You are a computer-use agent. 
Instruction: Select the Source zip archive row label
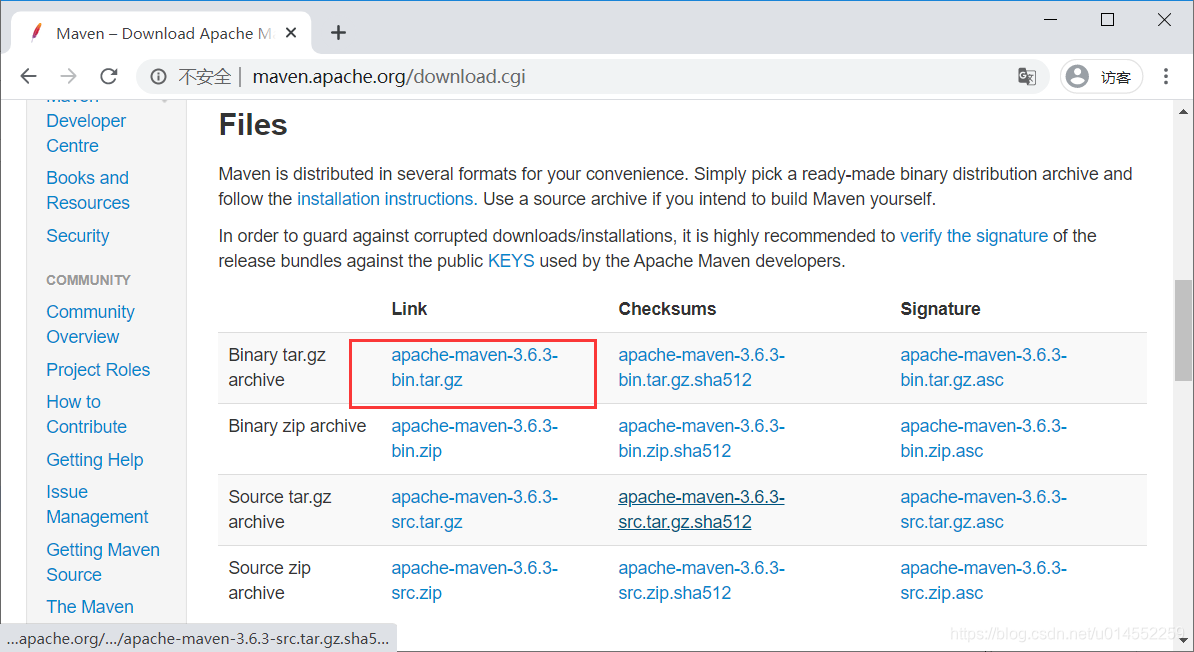point(270,580)
